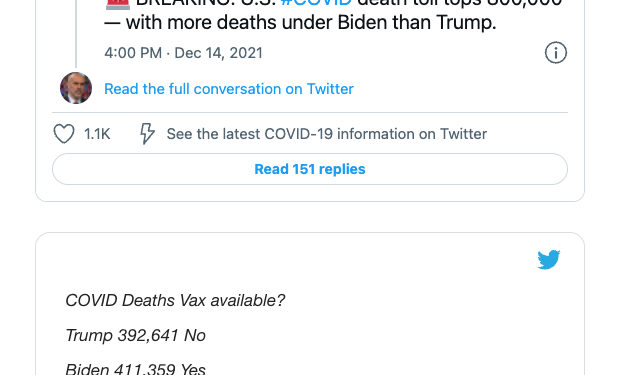Click the info circle icon beside timestamp
This screenshot has width=629, height=375.
(x=556, y=53)
